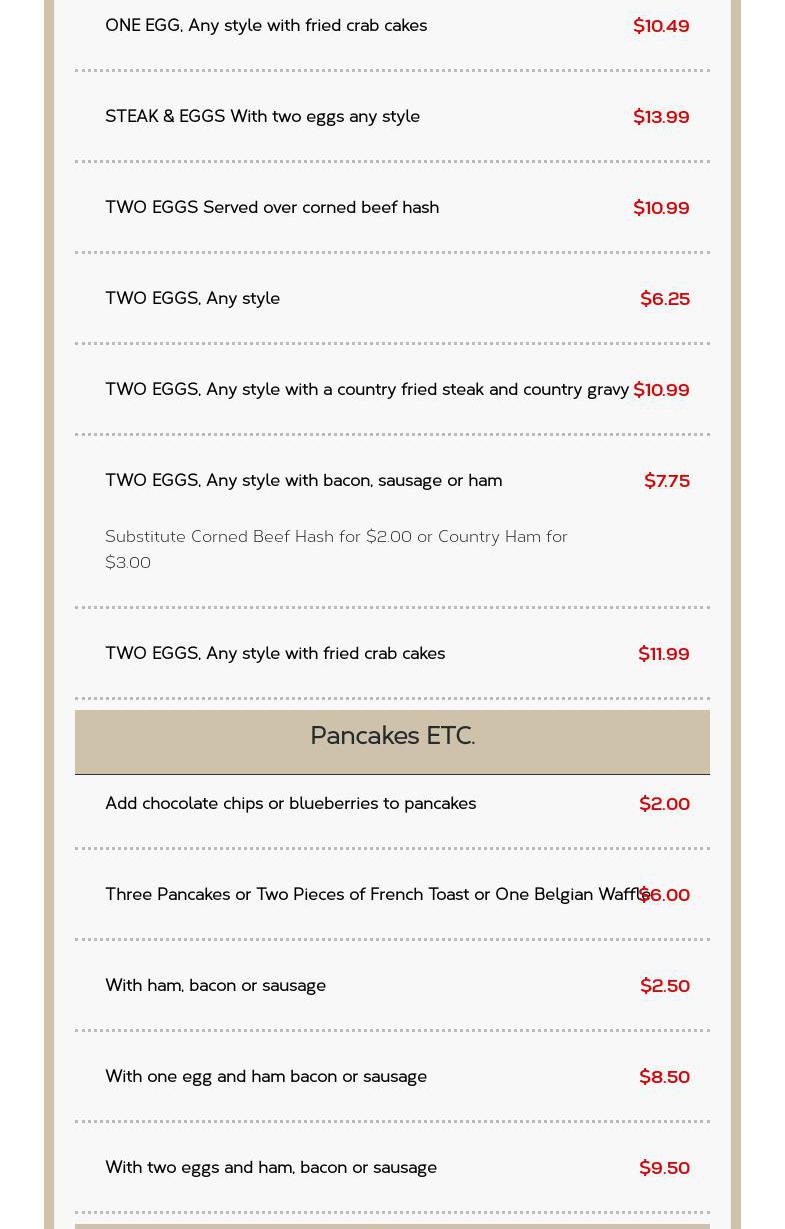This screenshot has height=1229, width=785.
Task: Select the Three Pancakes or French Toast item
Action: [370, 895]
